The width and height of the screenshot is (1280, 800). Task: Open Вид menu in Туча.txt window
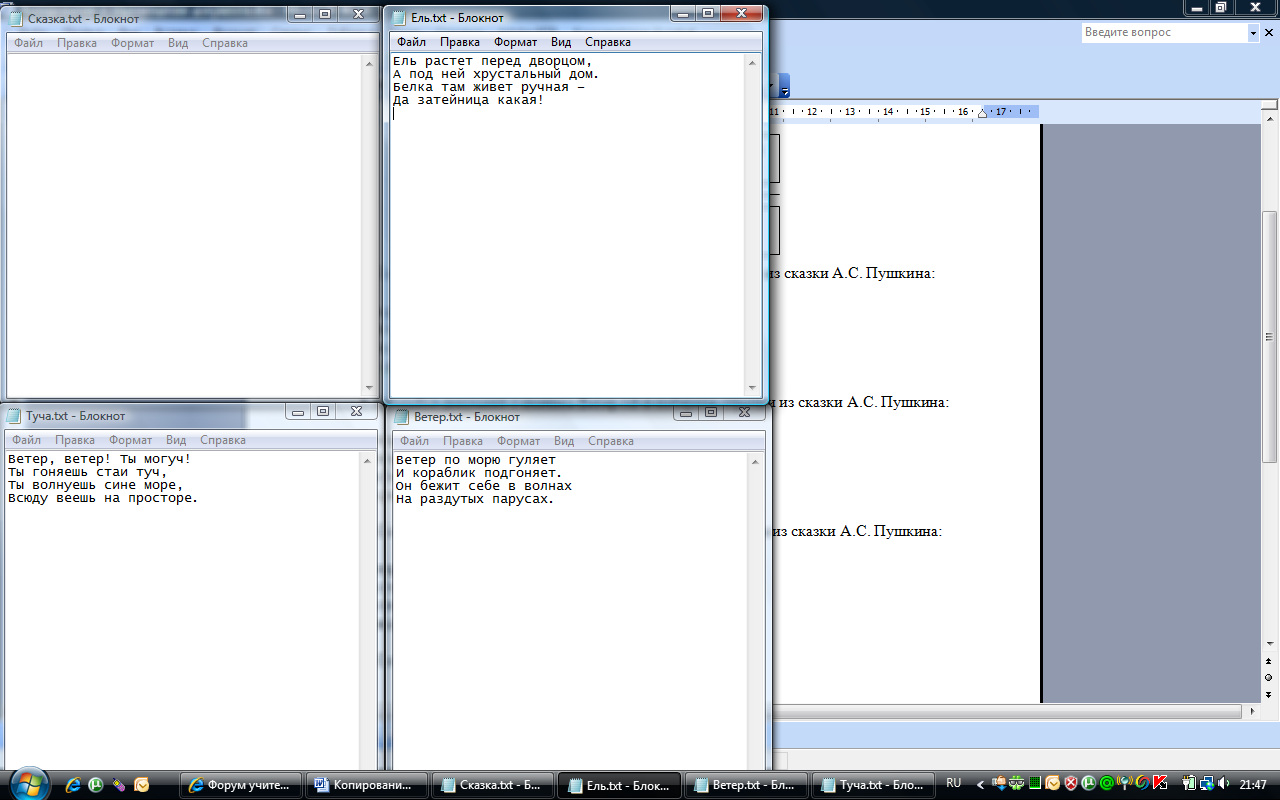pyautogui.click(x=176, y=440)
